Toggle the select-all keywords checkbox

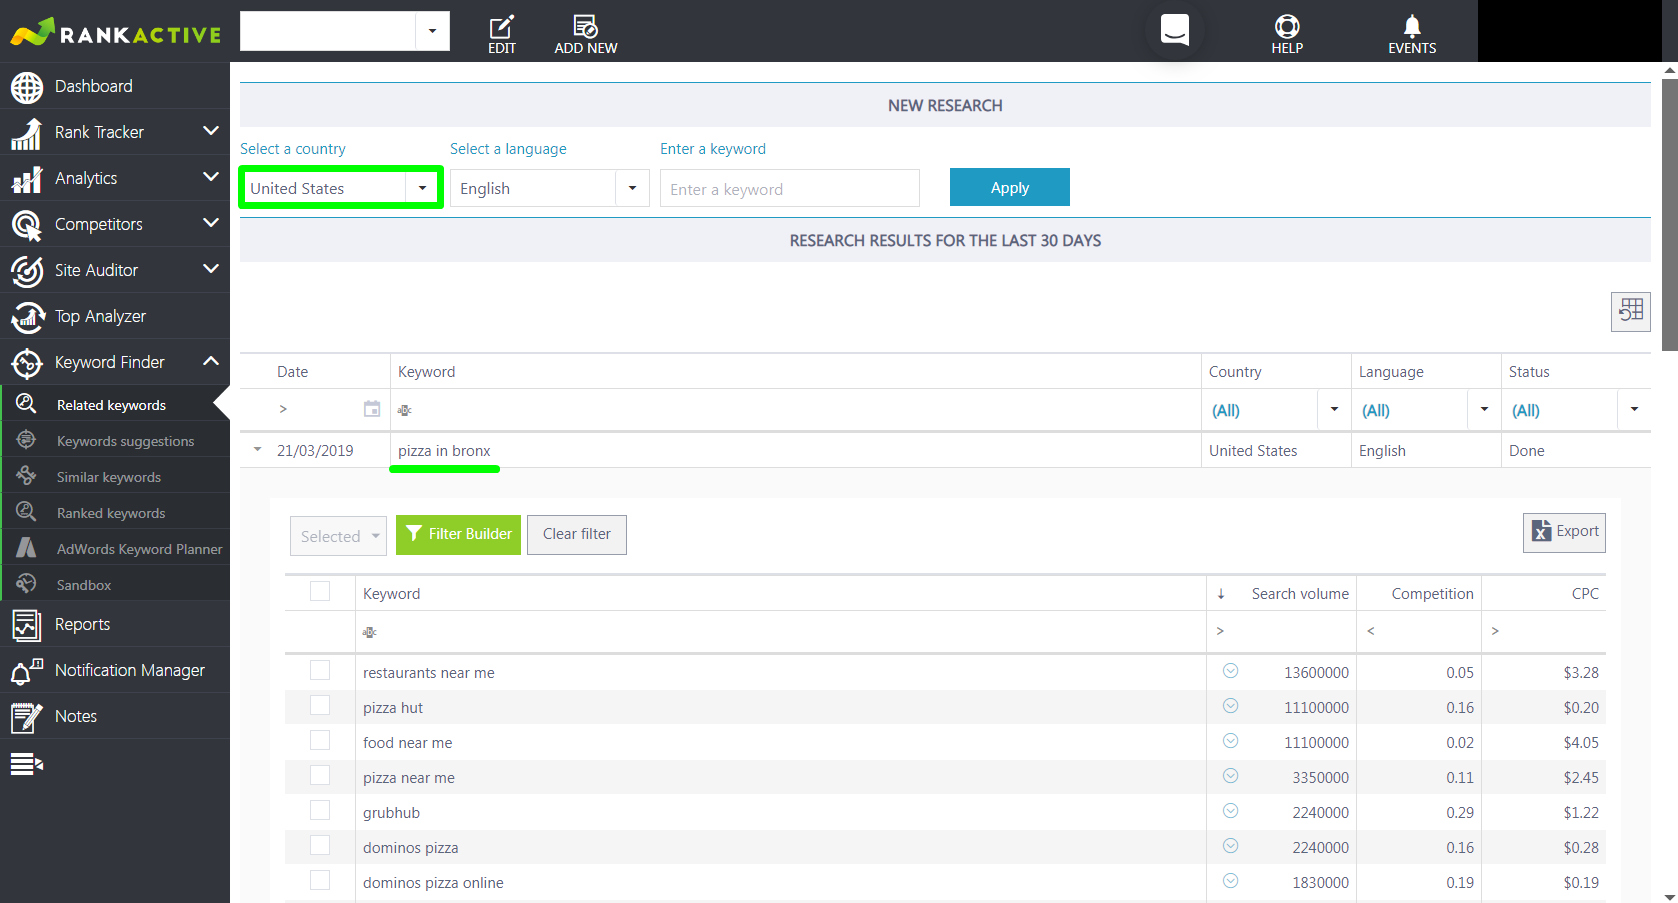point(320,591)
